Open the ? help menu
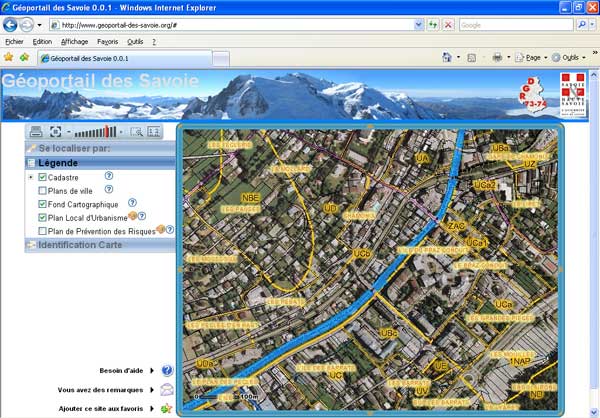Viewport: 600px width, 418px height. point(154,42)
